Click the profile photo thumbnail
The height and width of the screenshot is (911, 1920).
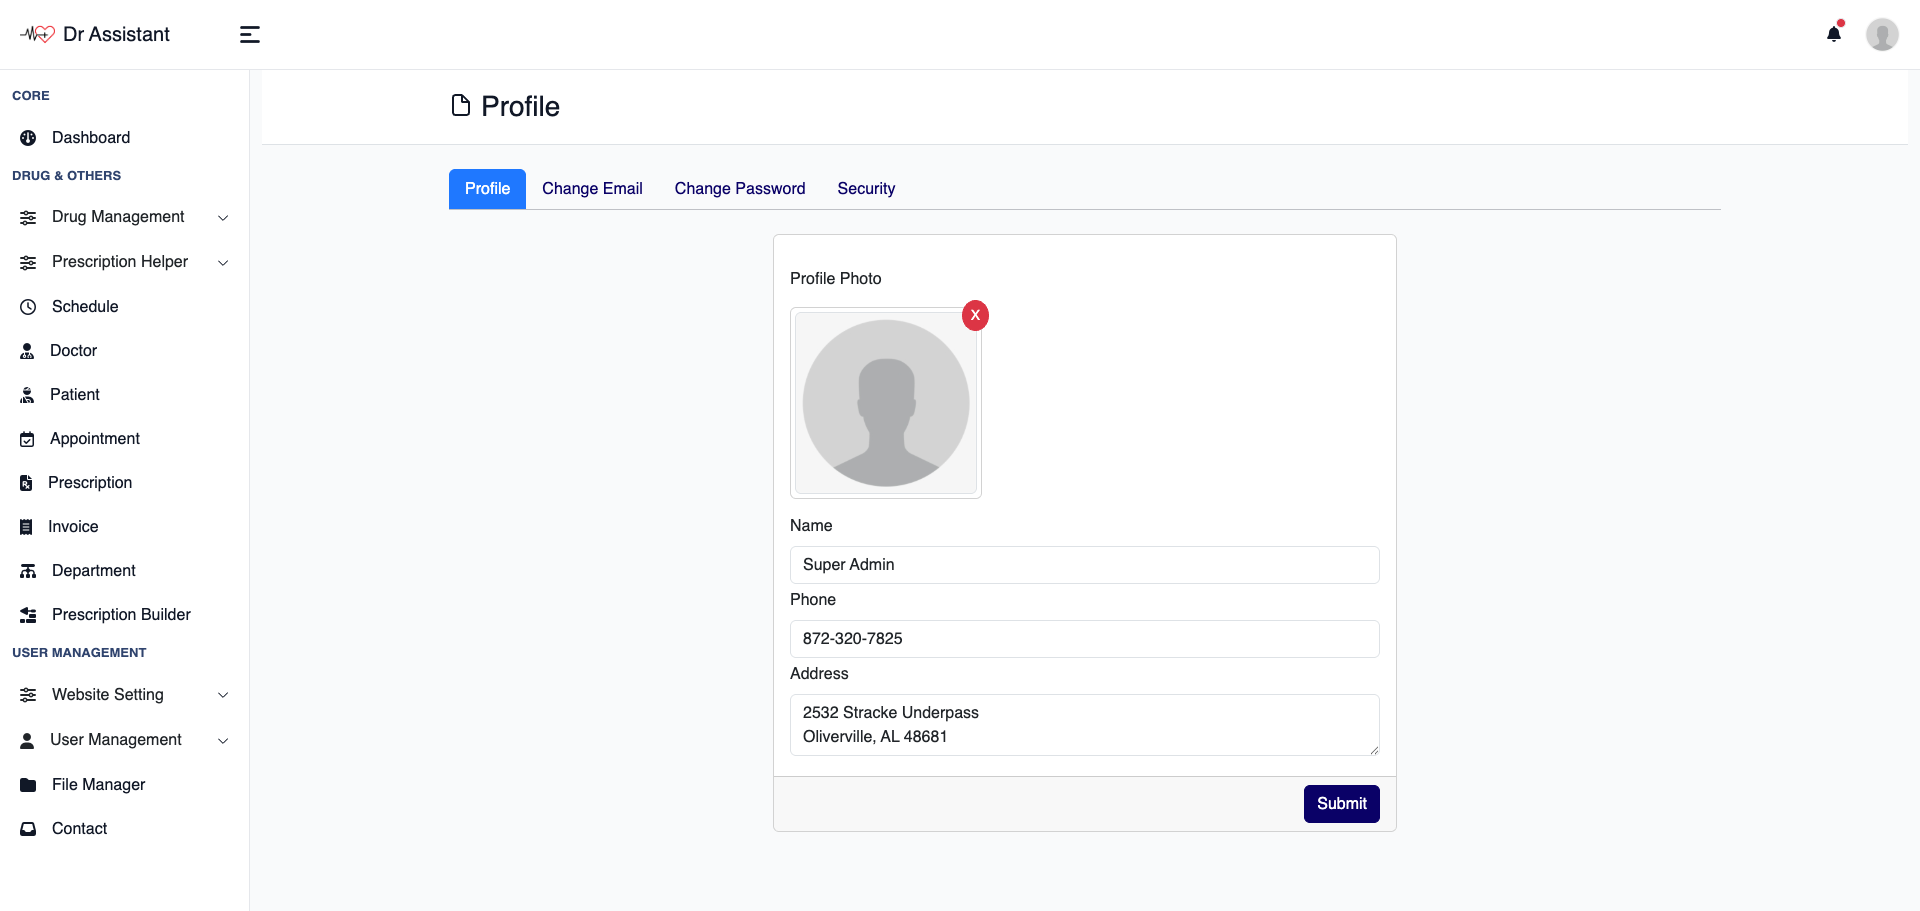click(885, 403)
